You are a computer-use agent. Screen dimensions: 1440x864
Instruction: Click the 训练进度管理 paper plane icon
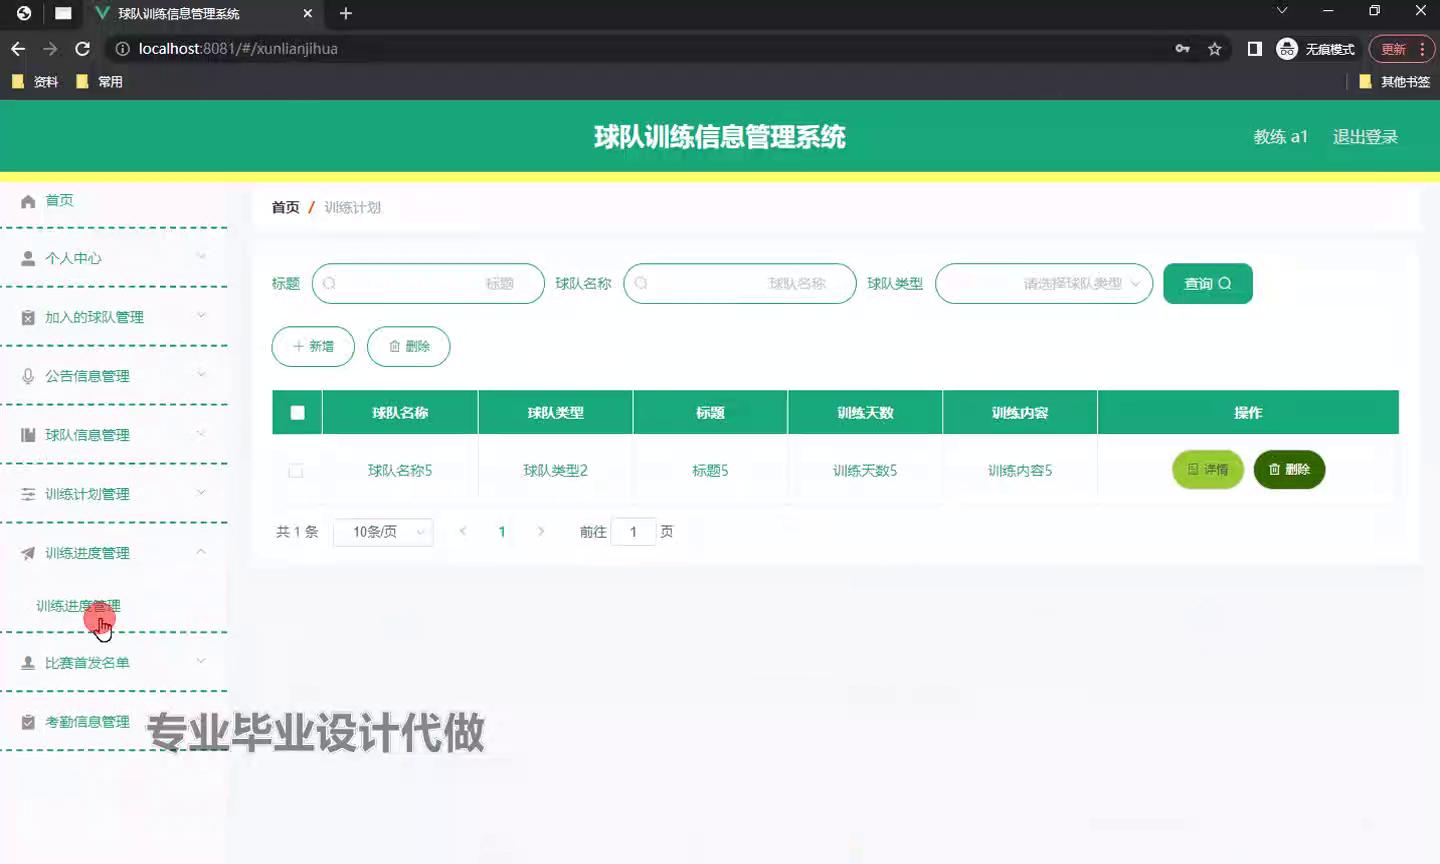28,552
